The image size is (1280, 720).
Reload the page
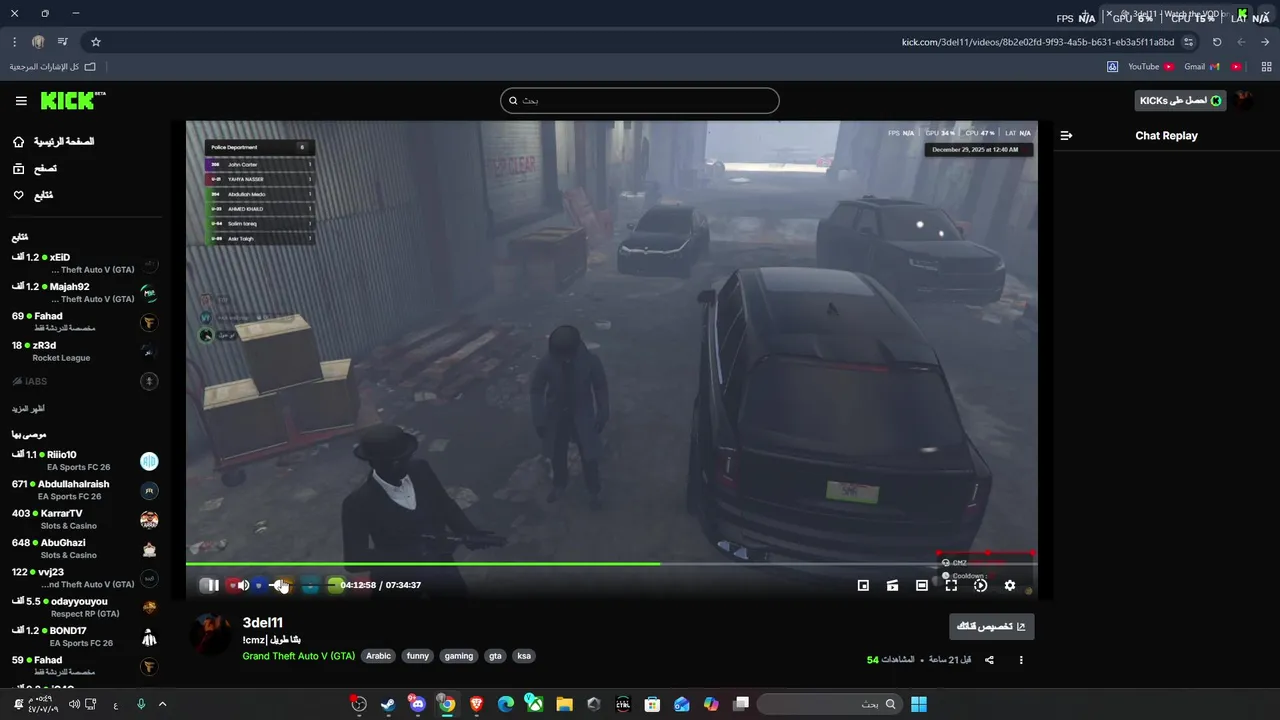tap(1217, 42)
